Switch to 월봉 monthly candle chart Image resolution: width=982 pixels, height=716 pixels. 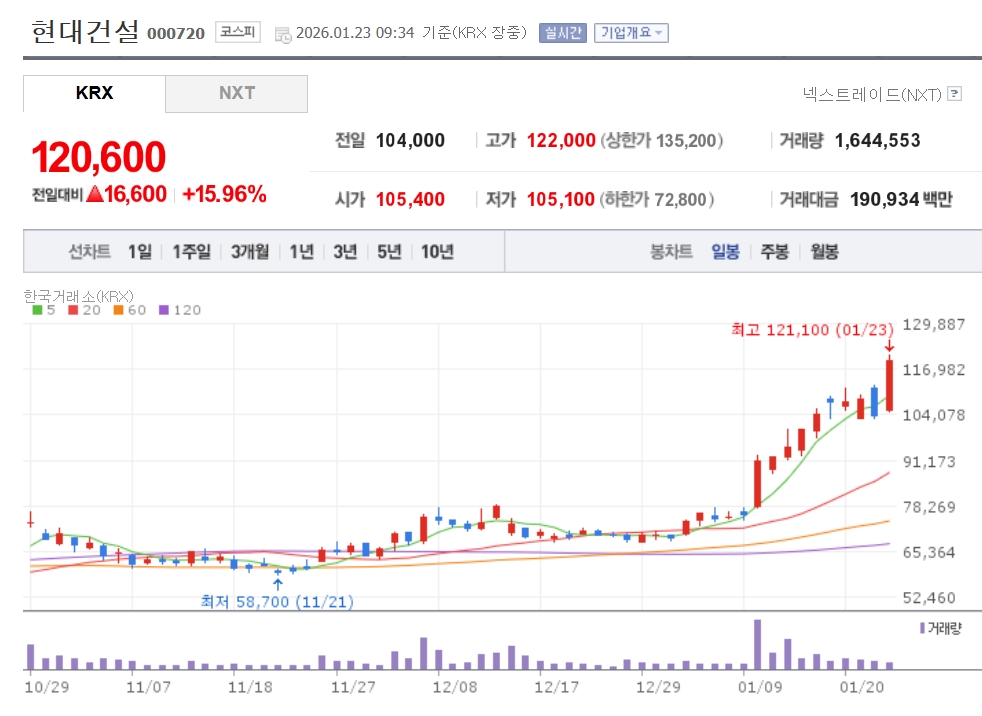coord(824,252)
